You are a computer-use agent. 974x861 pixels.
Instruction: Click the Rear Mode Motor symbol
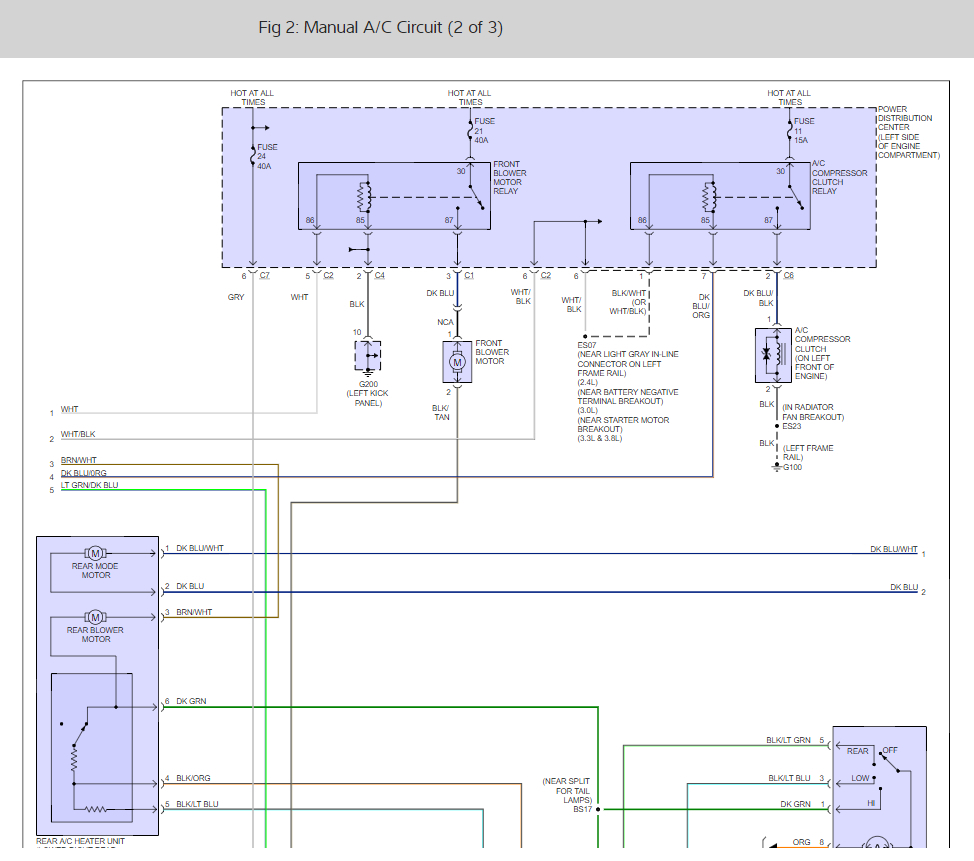[95, 553]
